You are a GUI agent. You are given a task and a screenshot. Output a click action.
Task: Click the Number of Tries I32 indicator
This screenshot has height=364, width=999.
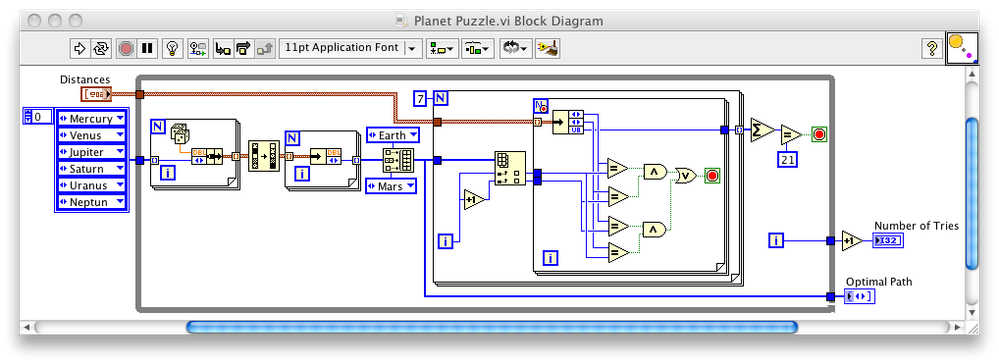889,240
